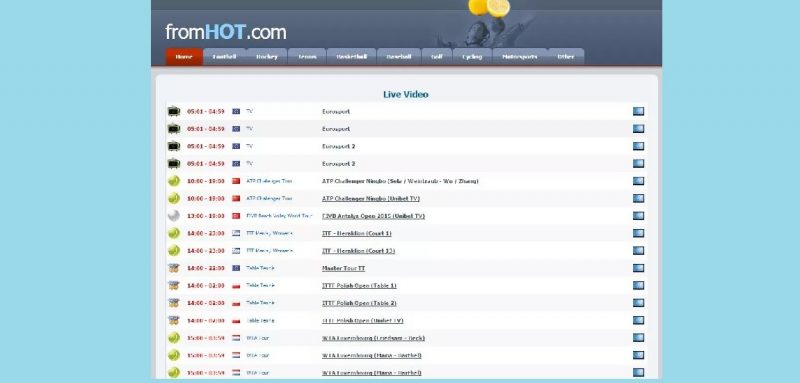This screenshot has width=800, height=383.
Task: Click watch screen icon for Polish Open Table 2
Action: click(x=638, y=303)
